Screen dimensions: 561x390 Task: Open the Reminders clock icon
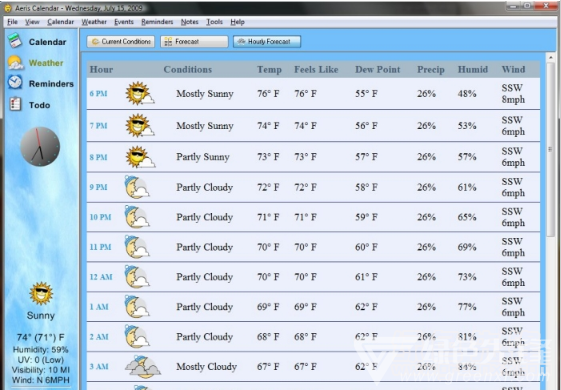click(15, 83)
